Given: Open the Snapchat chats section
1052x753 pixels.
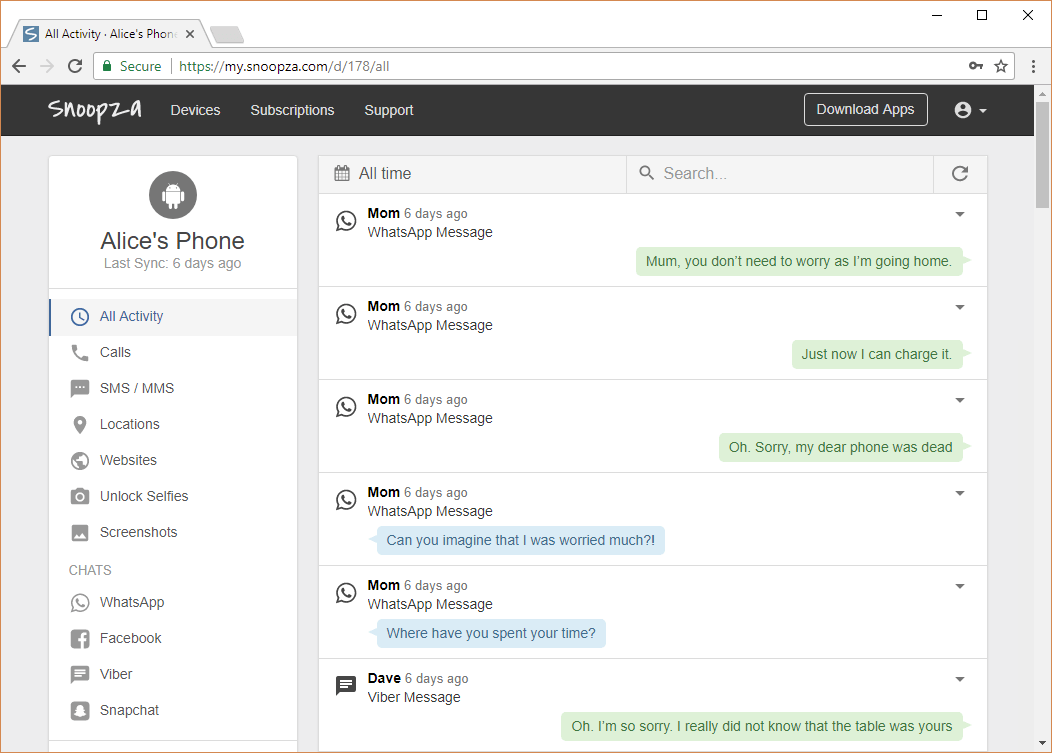Looking at the screenshot, I should point(173,711).
